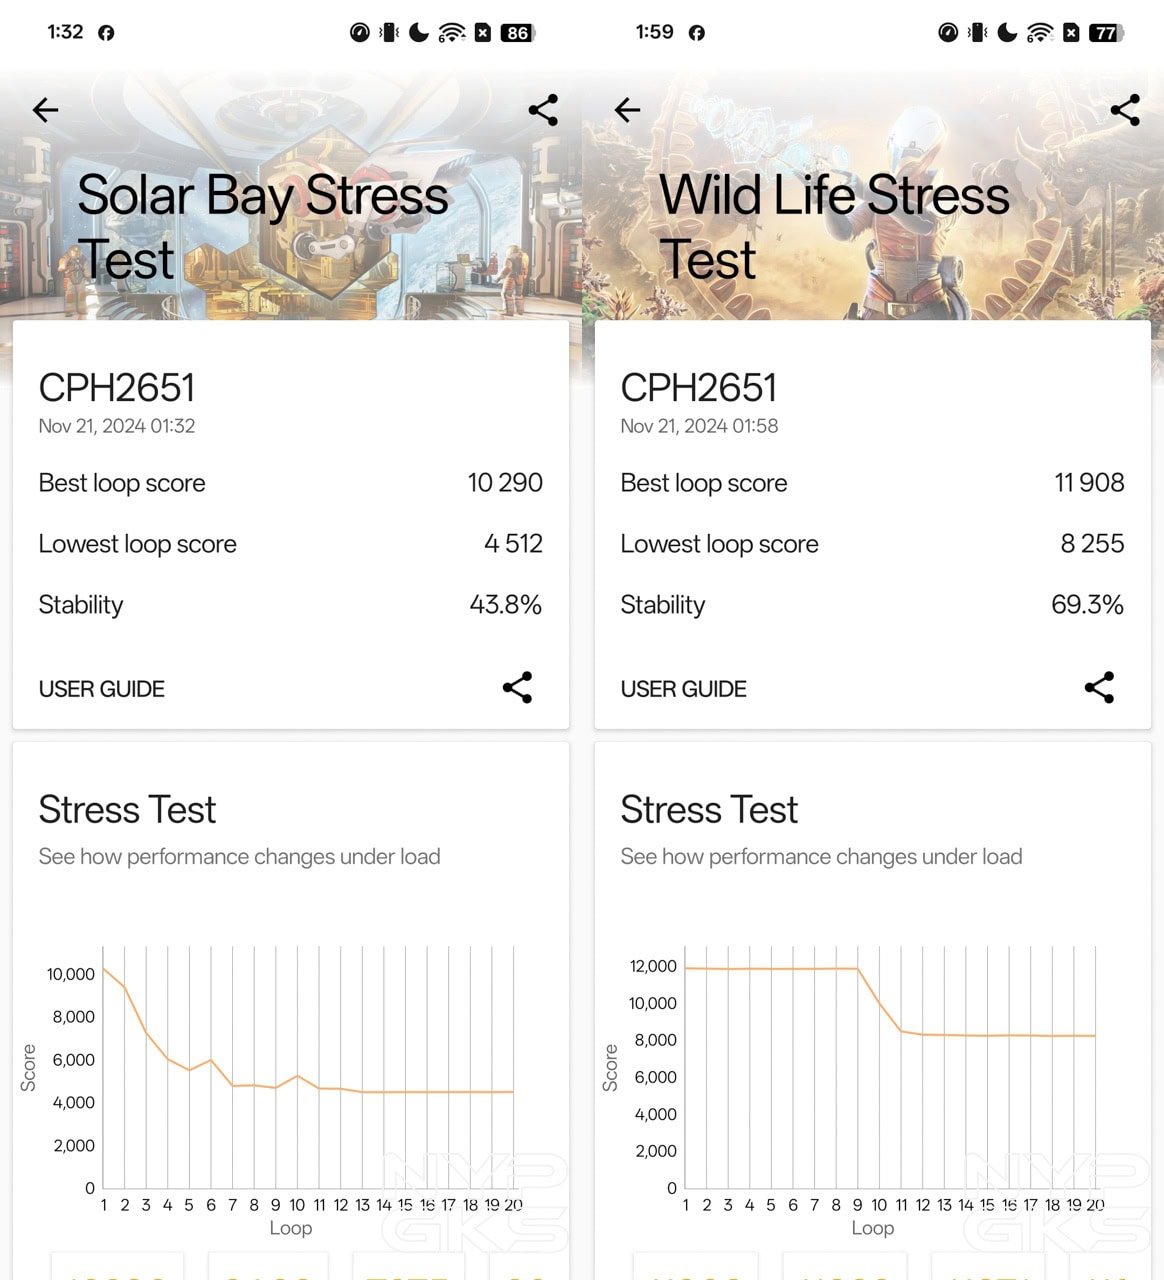Select Solar Bay Best loop score row
Screen dimensions: 1164x1280
pos(290,483)
